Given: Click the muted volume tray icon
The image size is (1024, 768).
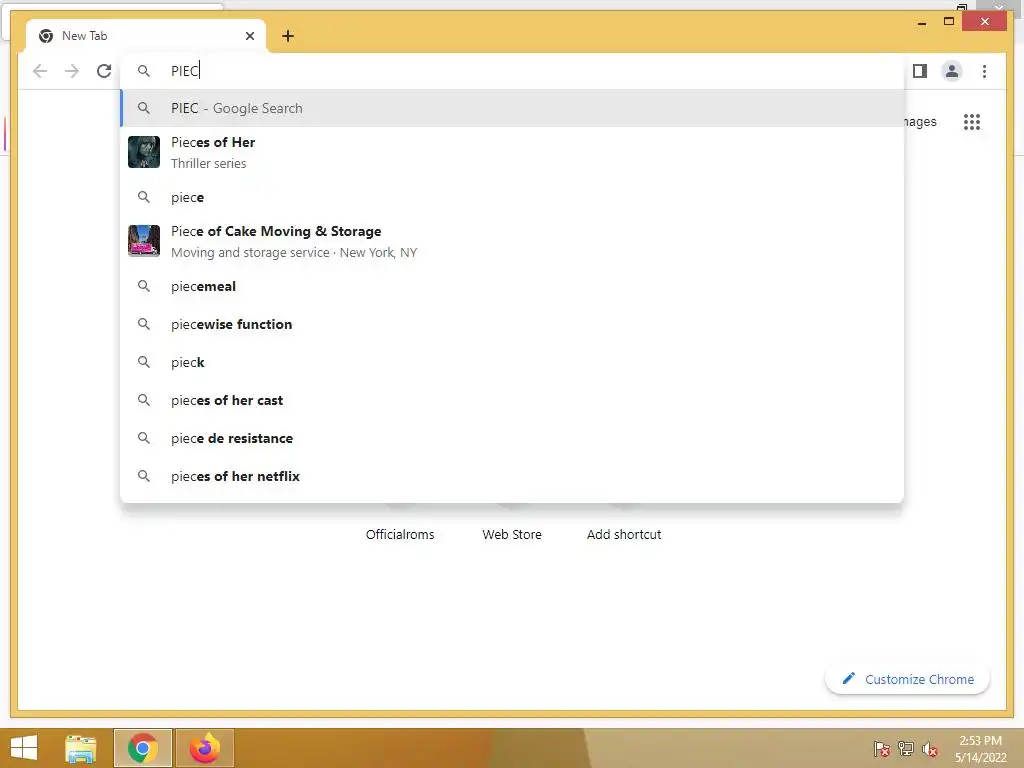Looking at the screenshot, I should tap(930, 748).
